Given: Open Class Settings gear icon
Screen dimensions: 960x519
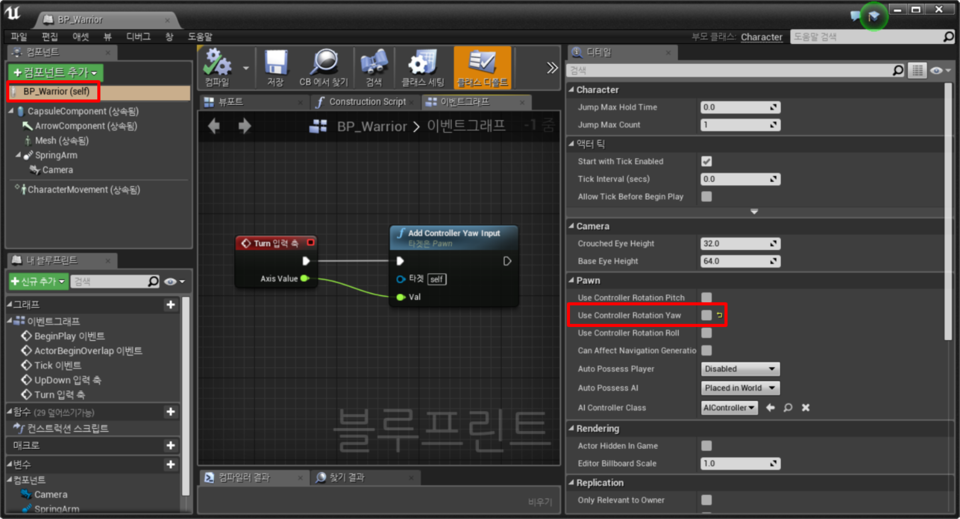Looking at the screenshot, I should (422, 62).
